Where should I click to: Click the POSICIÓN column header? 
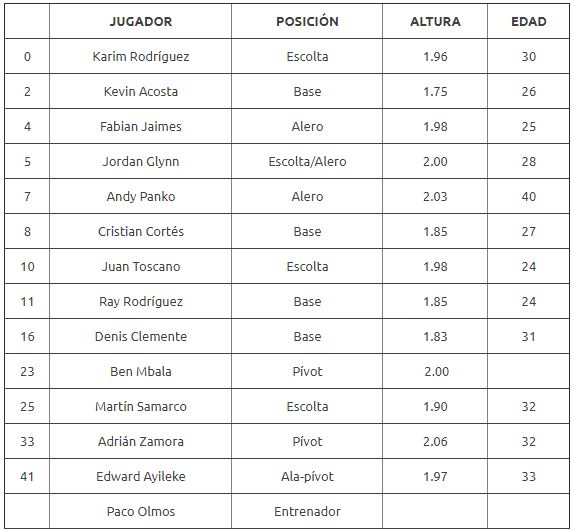[307, 21]
